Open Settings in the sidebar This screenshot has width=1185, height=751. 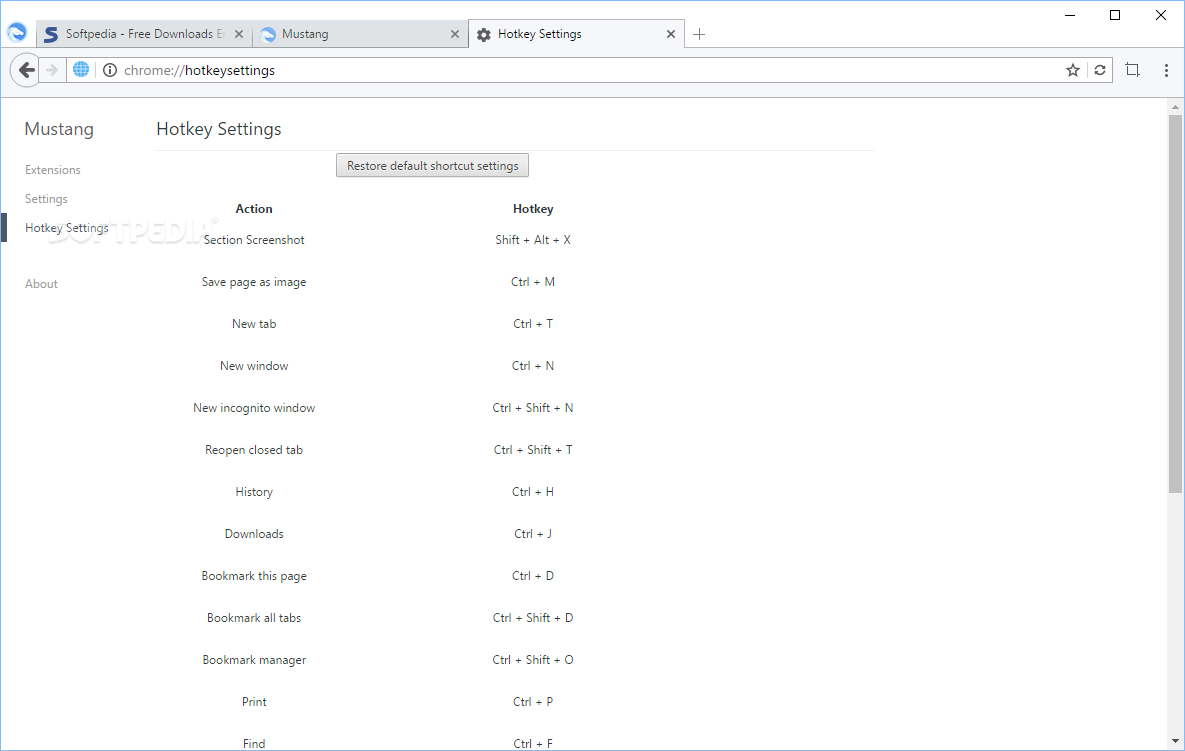(46, 199)
